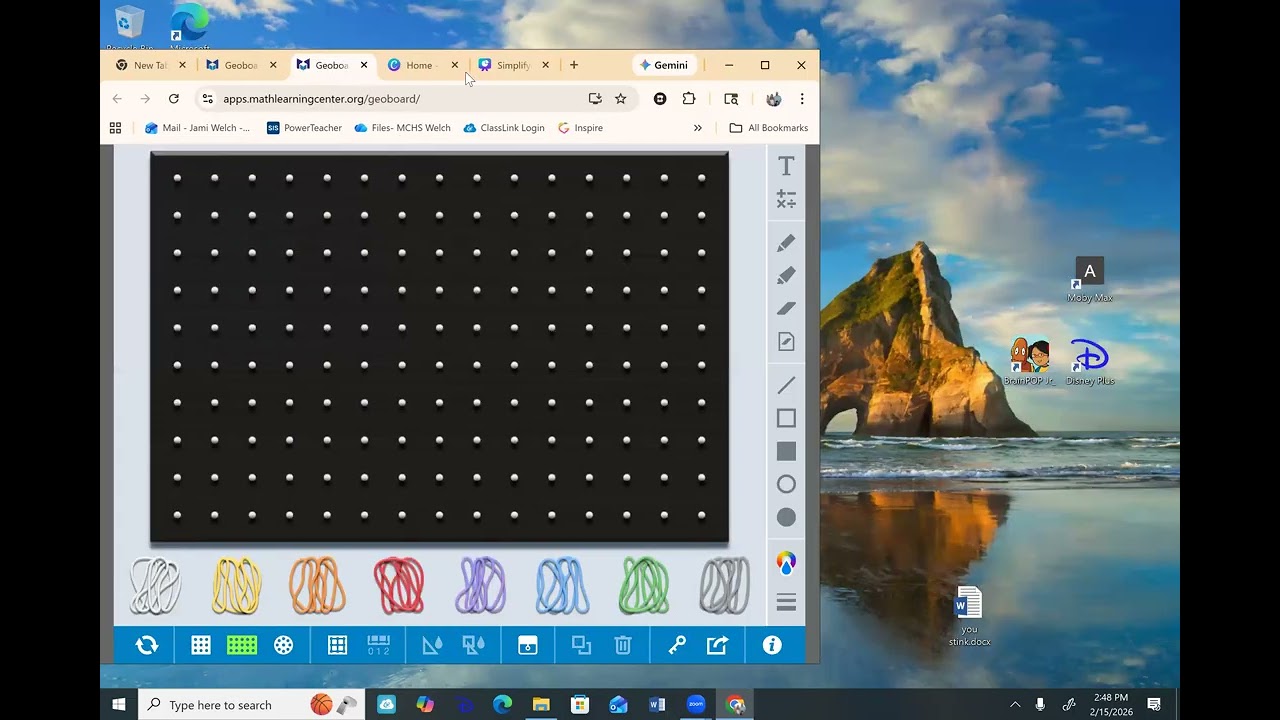This screenshot has width=1280, height=720.
Task: Open the drawing color picker droplet
Action: (x=786, y=563)
